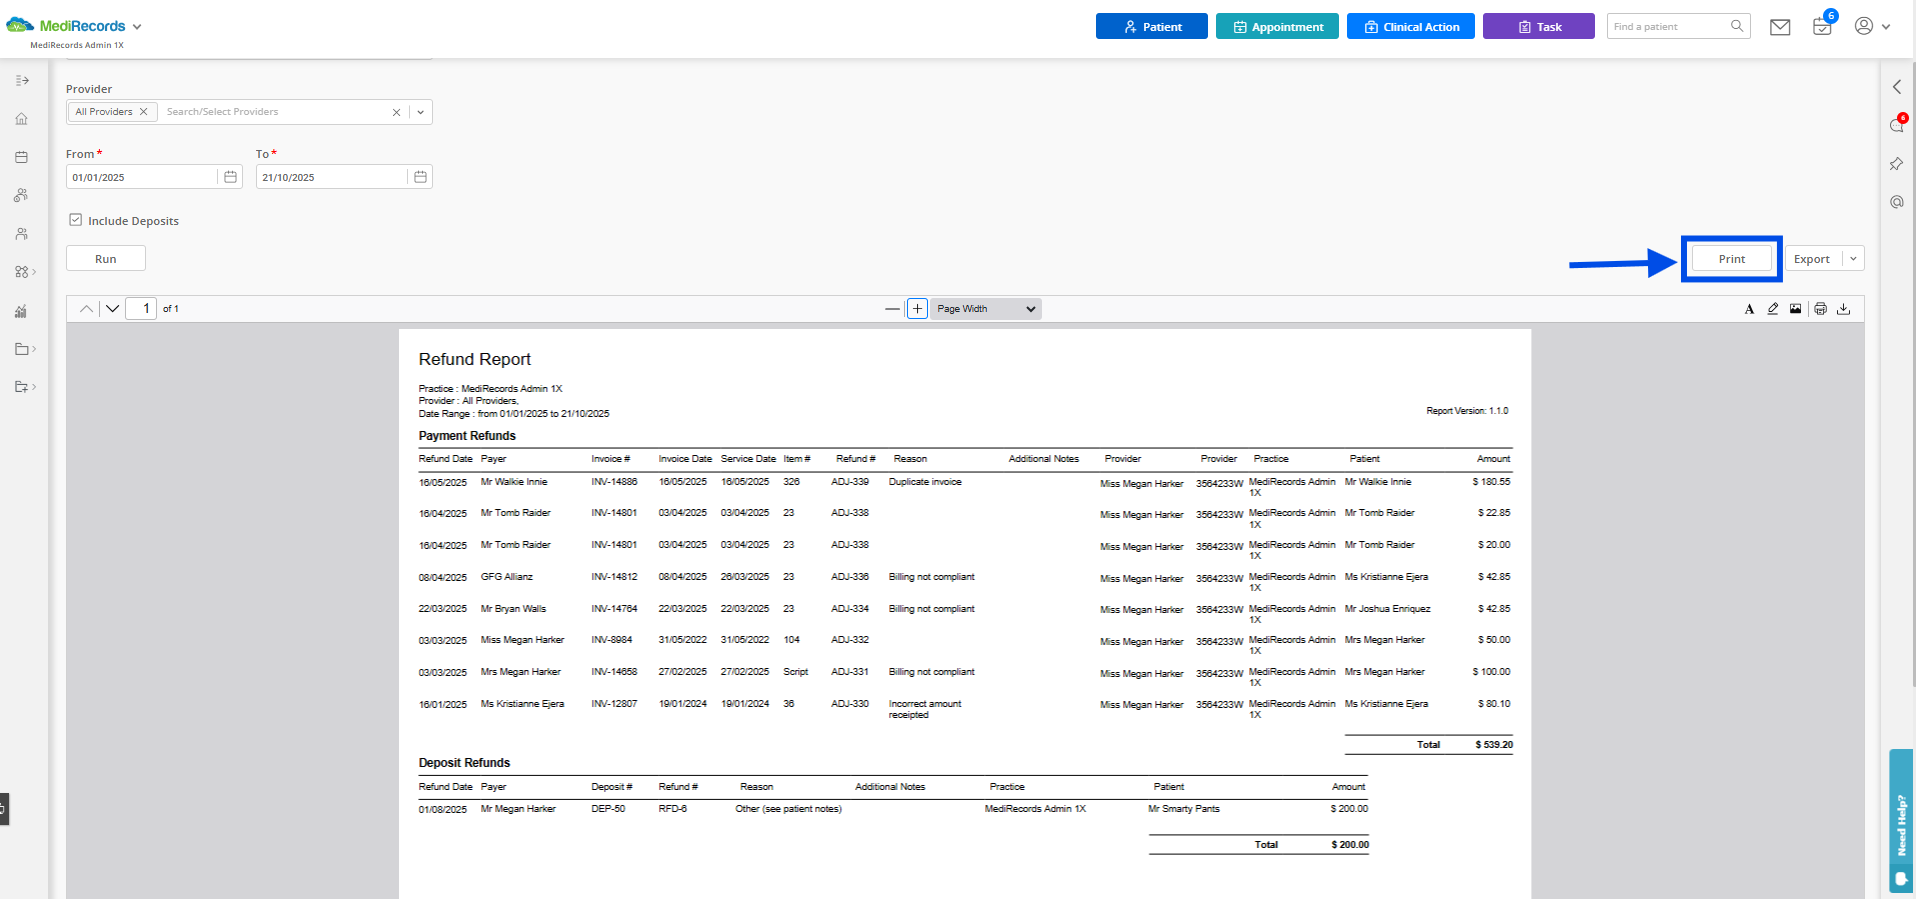This screenshot has width=1916, height=899.
Task: Toggle the Include Deposits checkbox
Action: coord(75,220)
